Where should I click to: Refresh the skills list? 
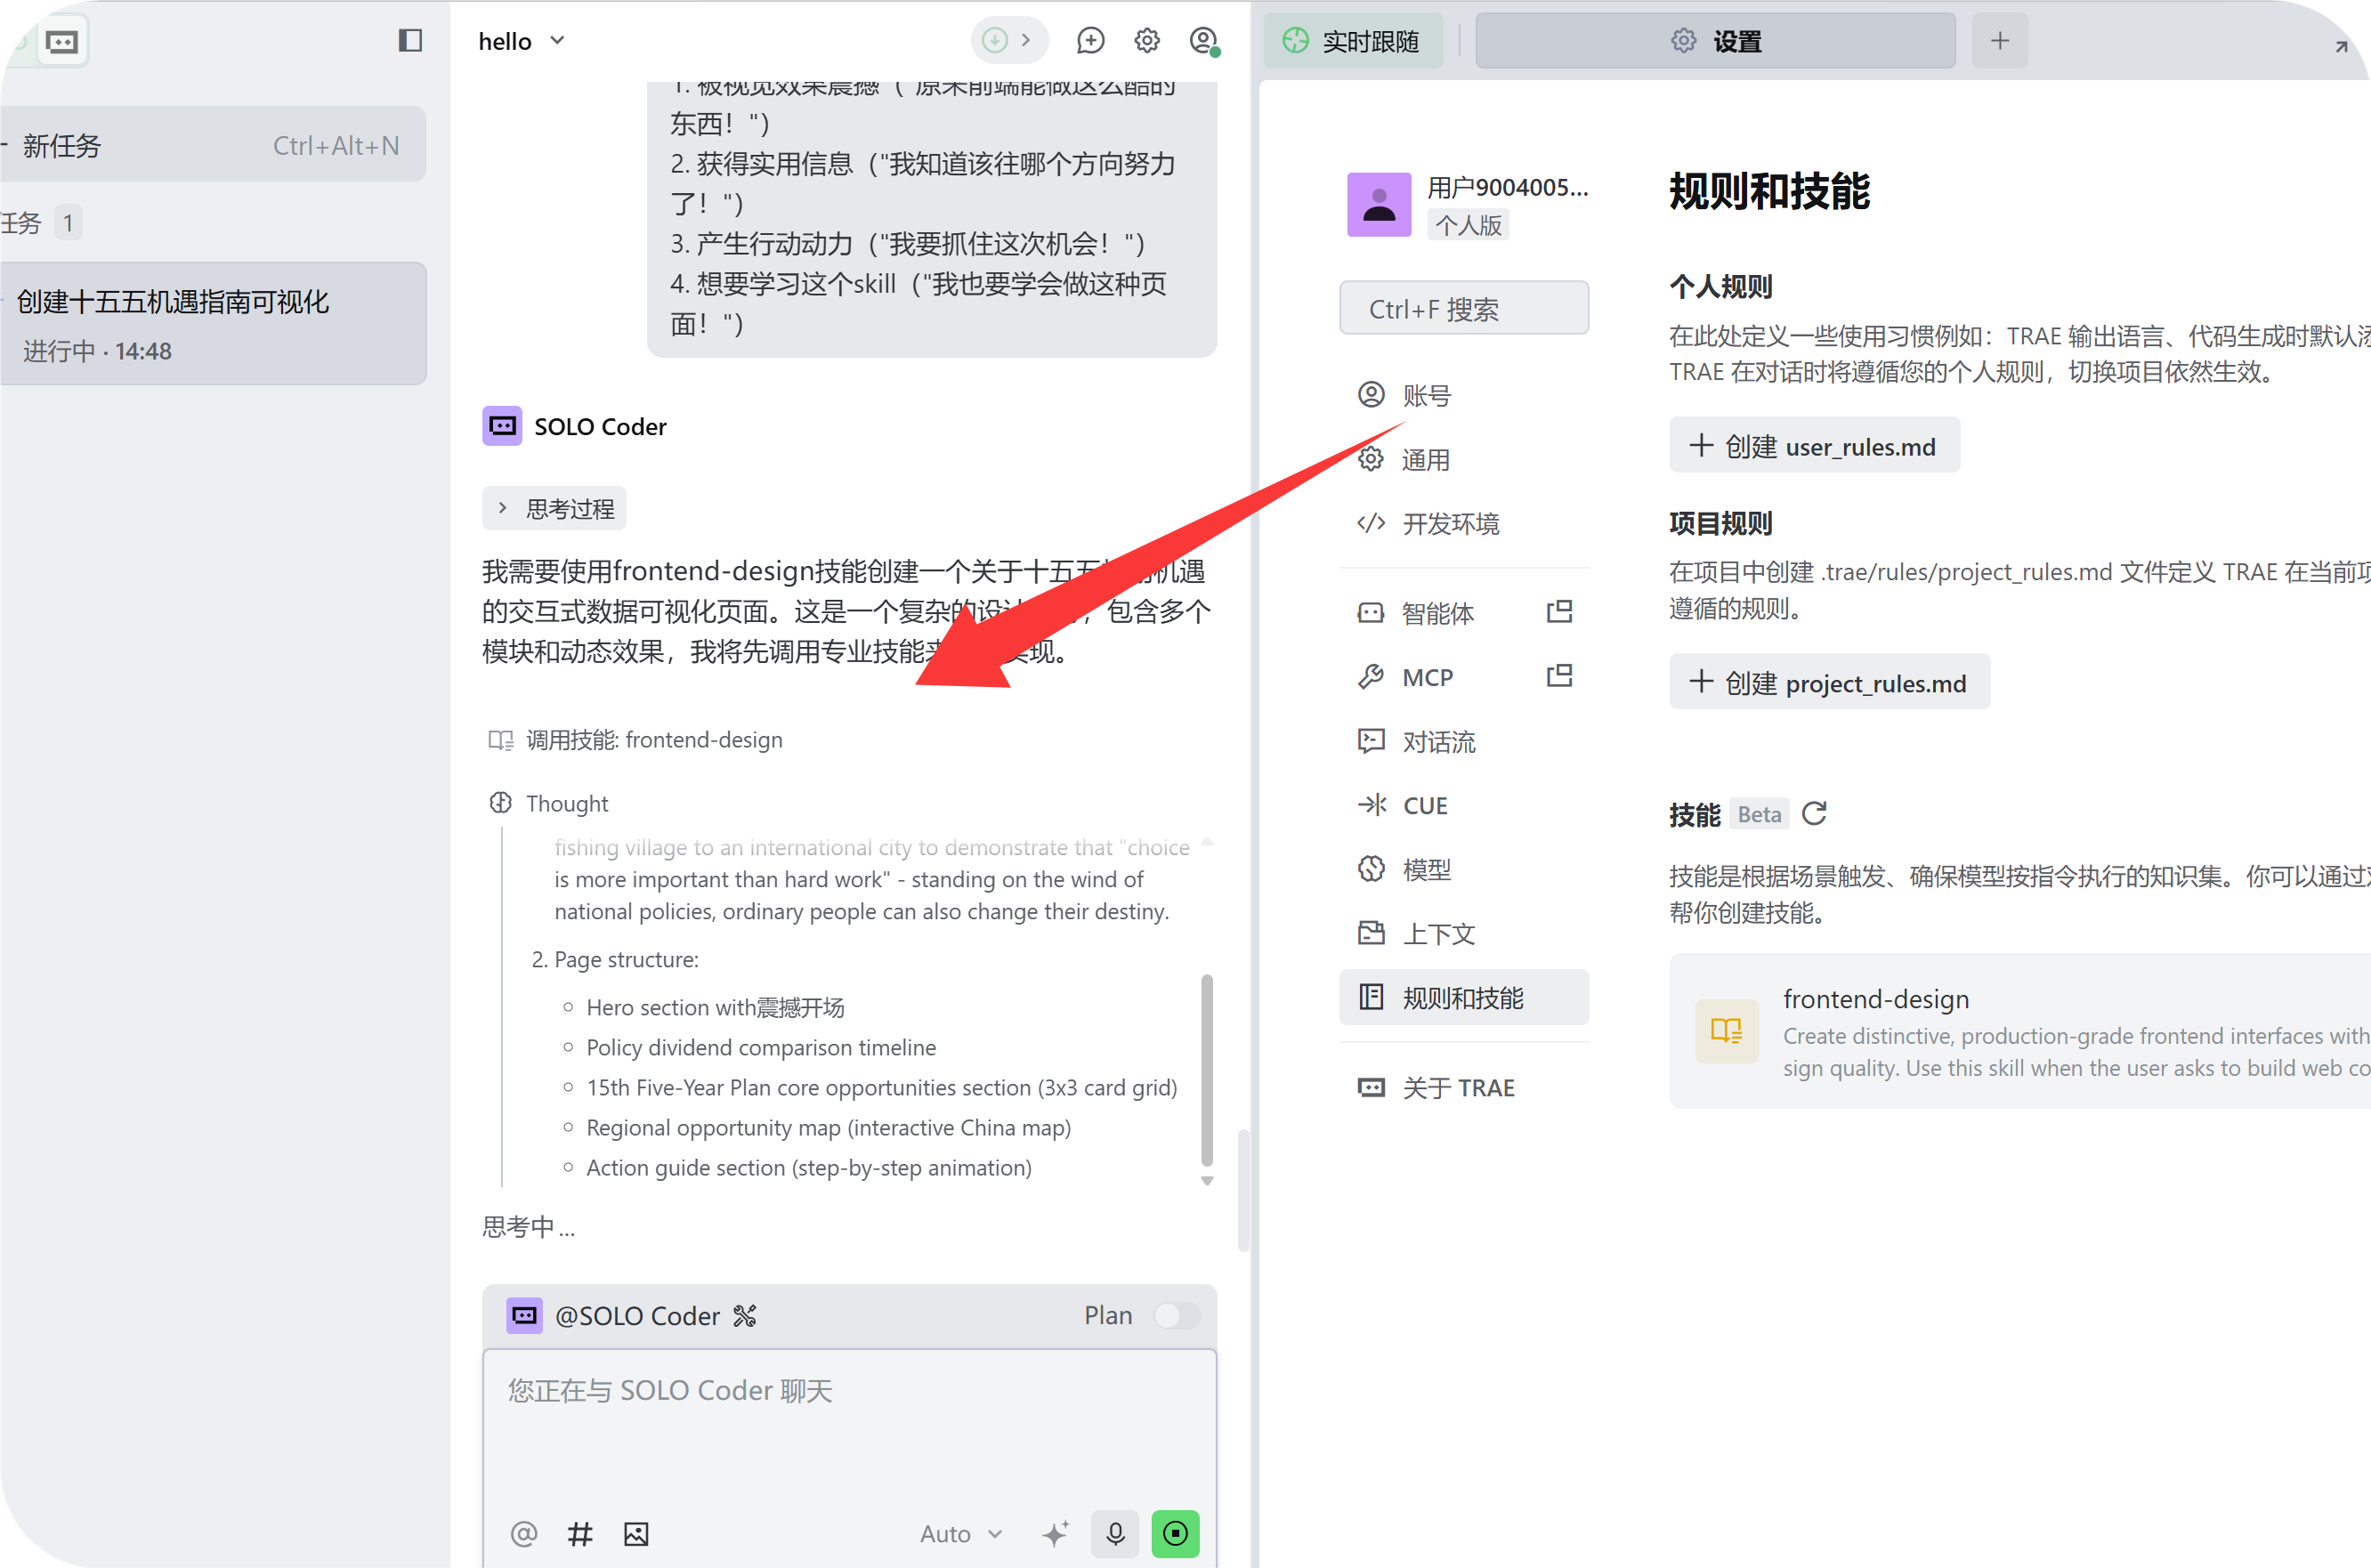click(1814, 814)
